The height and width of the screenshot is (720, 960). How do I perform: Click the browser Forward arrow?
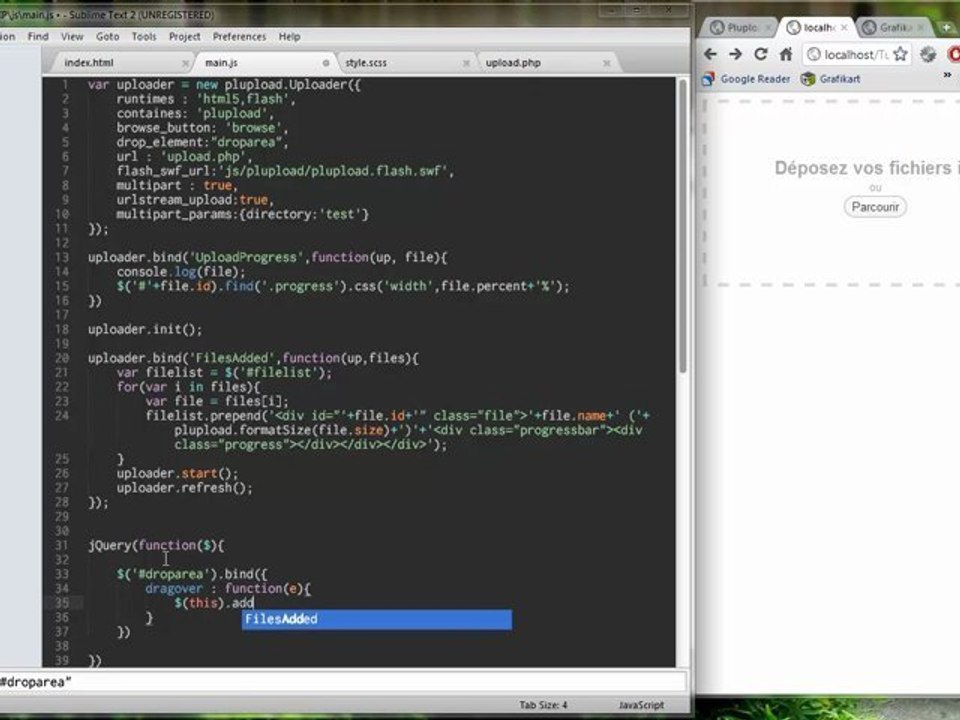point(735,54)
